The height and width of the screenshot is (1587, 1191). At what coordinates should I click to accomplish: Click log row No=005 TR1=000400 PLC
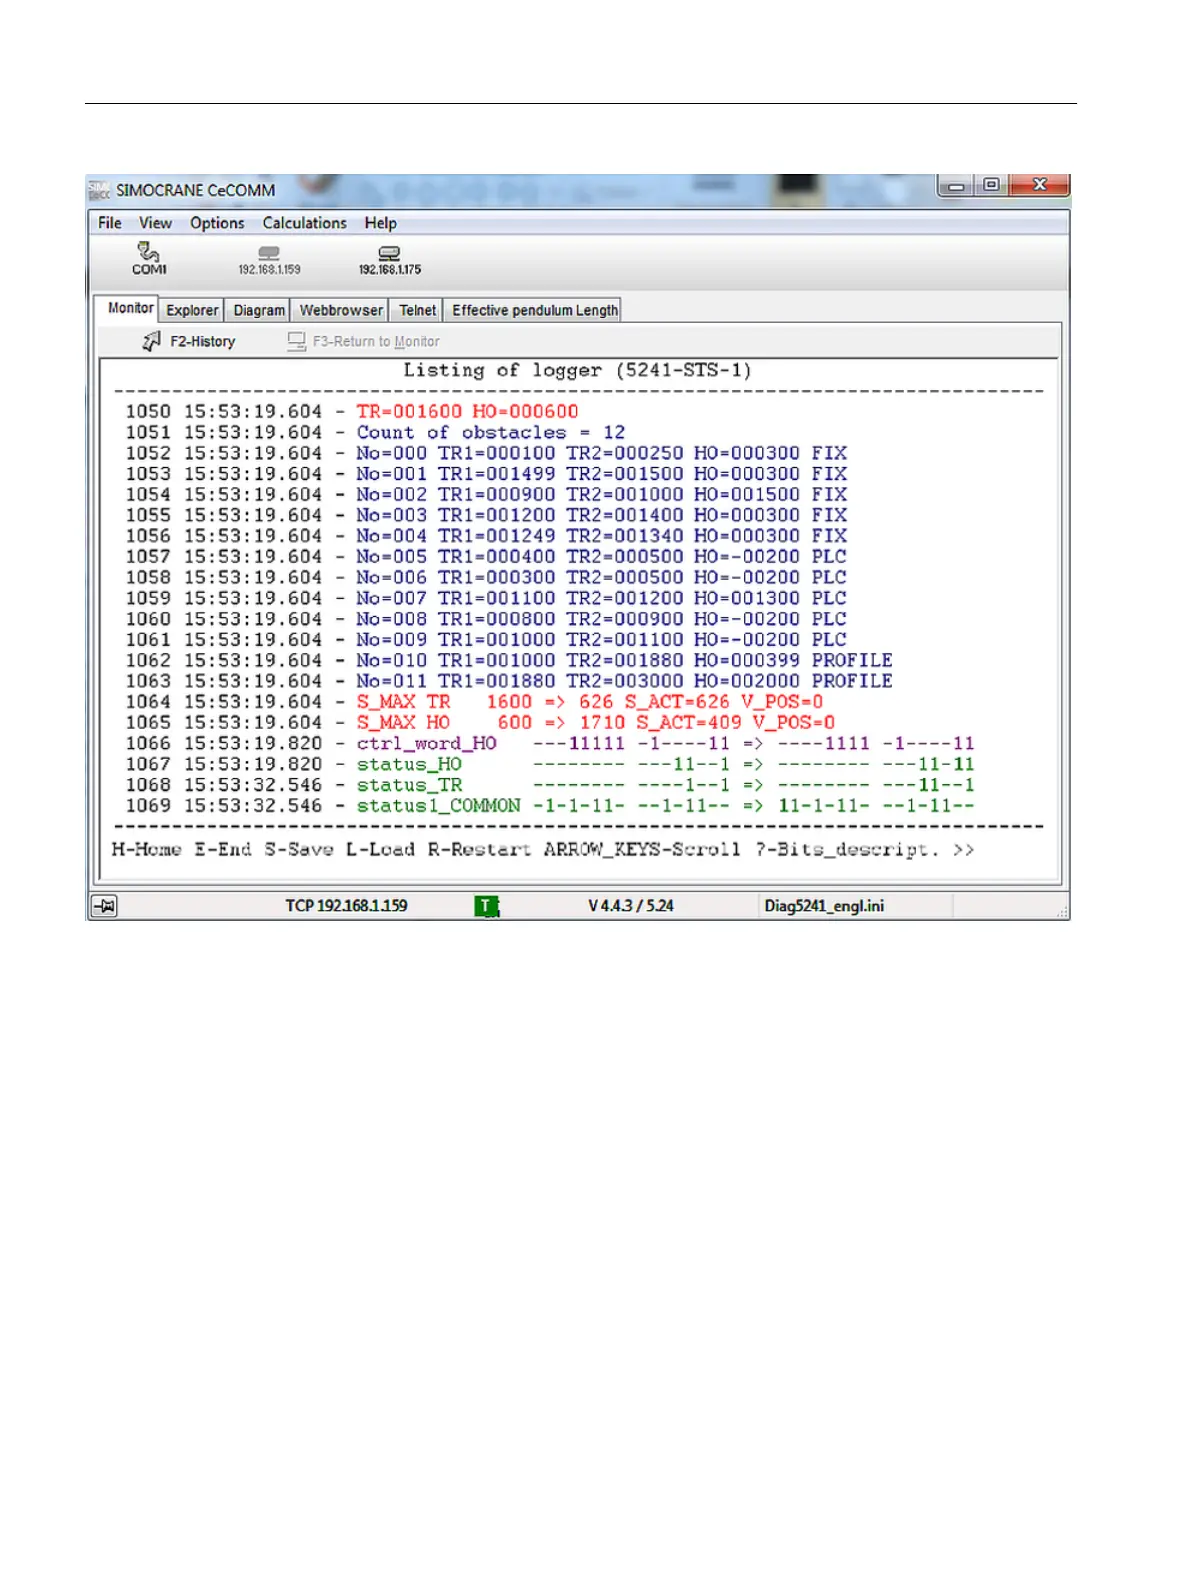click(486, 557)
